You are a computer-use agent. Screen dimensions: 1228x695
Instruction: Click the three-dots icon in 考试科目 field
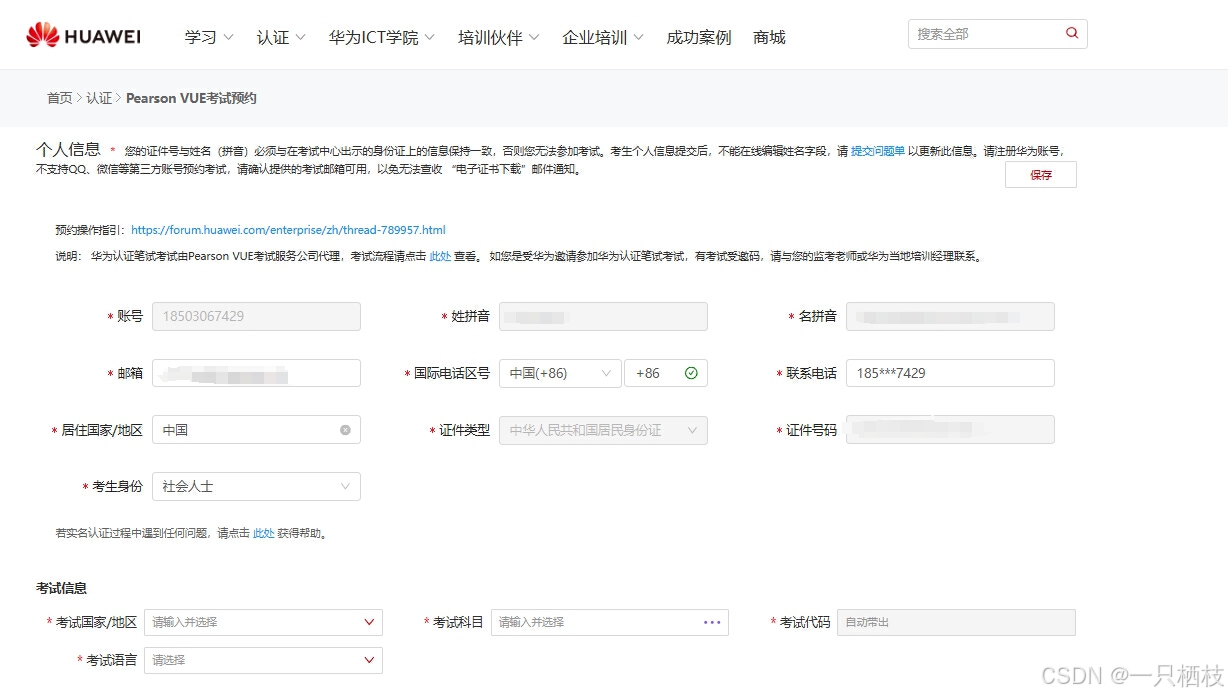coord(712,622)
